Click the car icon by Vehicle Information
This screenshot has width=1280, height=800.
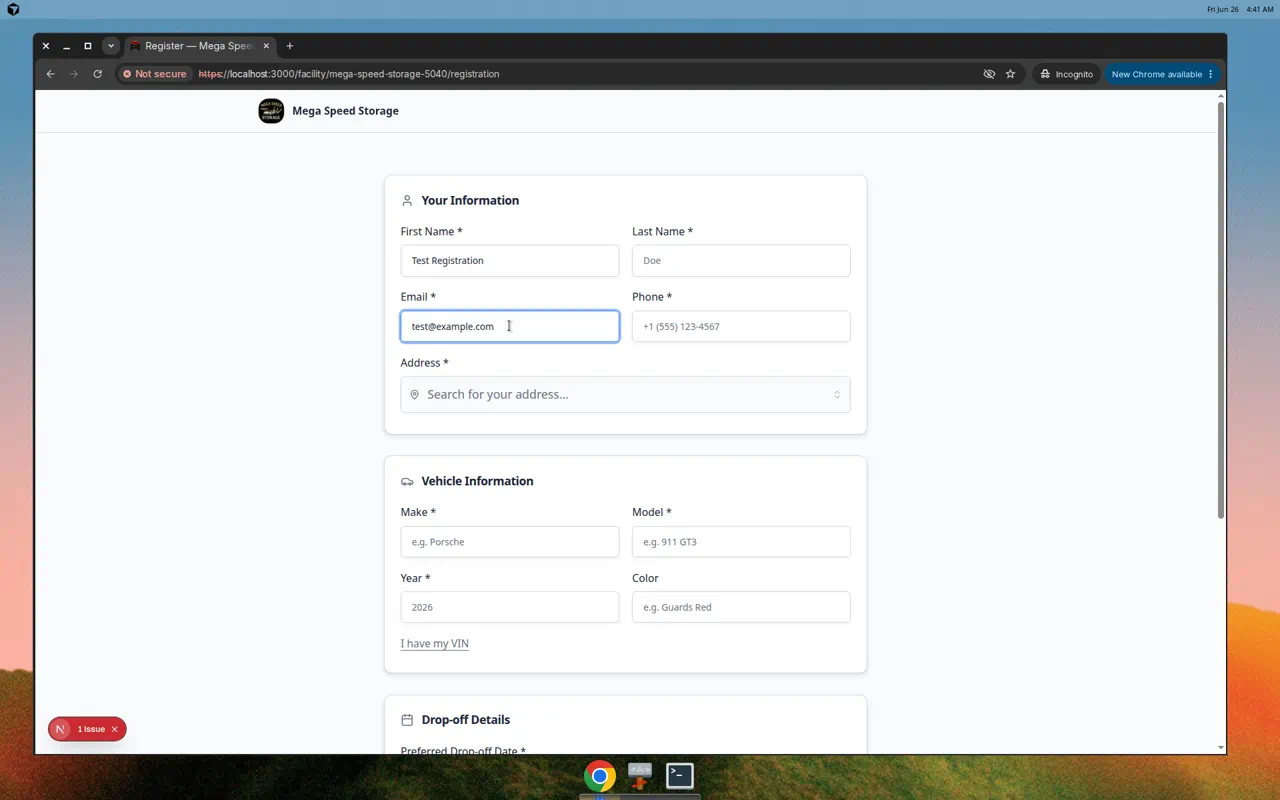[407, 481]
